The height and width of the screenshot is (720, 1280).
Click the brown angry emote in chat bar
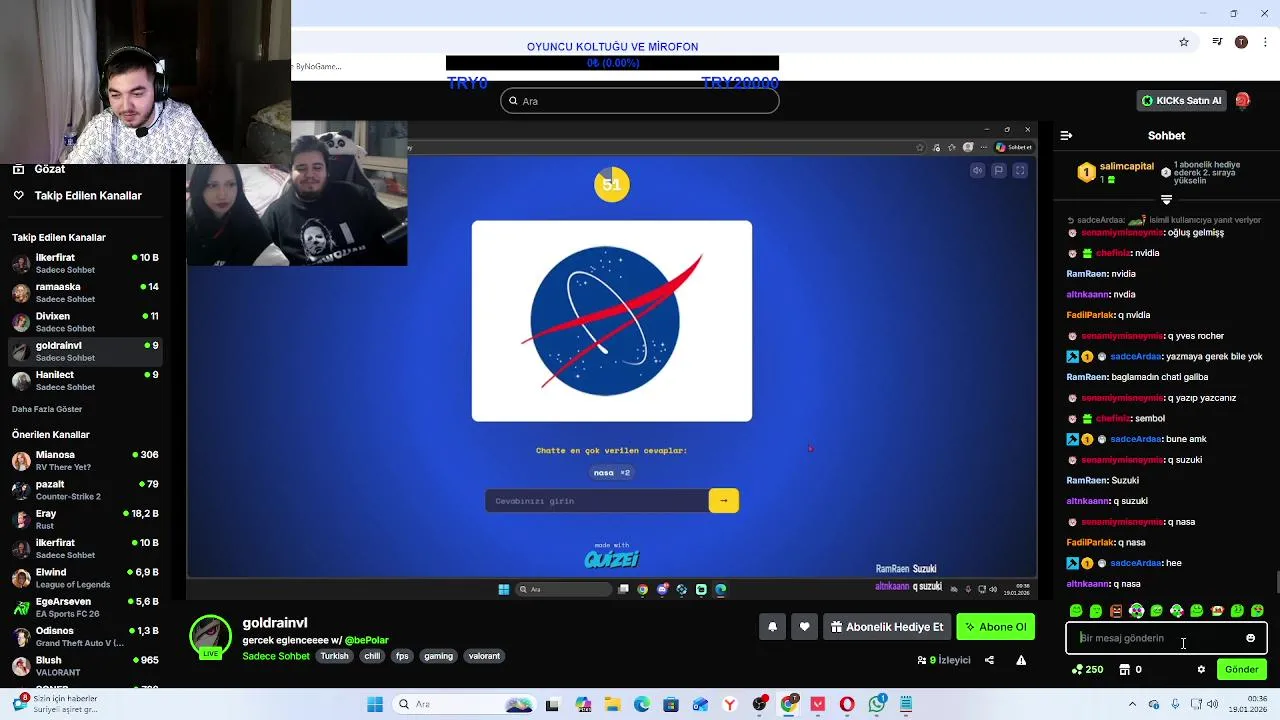pyautogui.click(x=1116, y=611)
